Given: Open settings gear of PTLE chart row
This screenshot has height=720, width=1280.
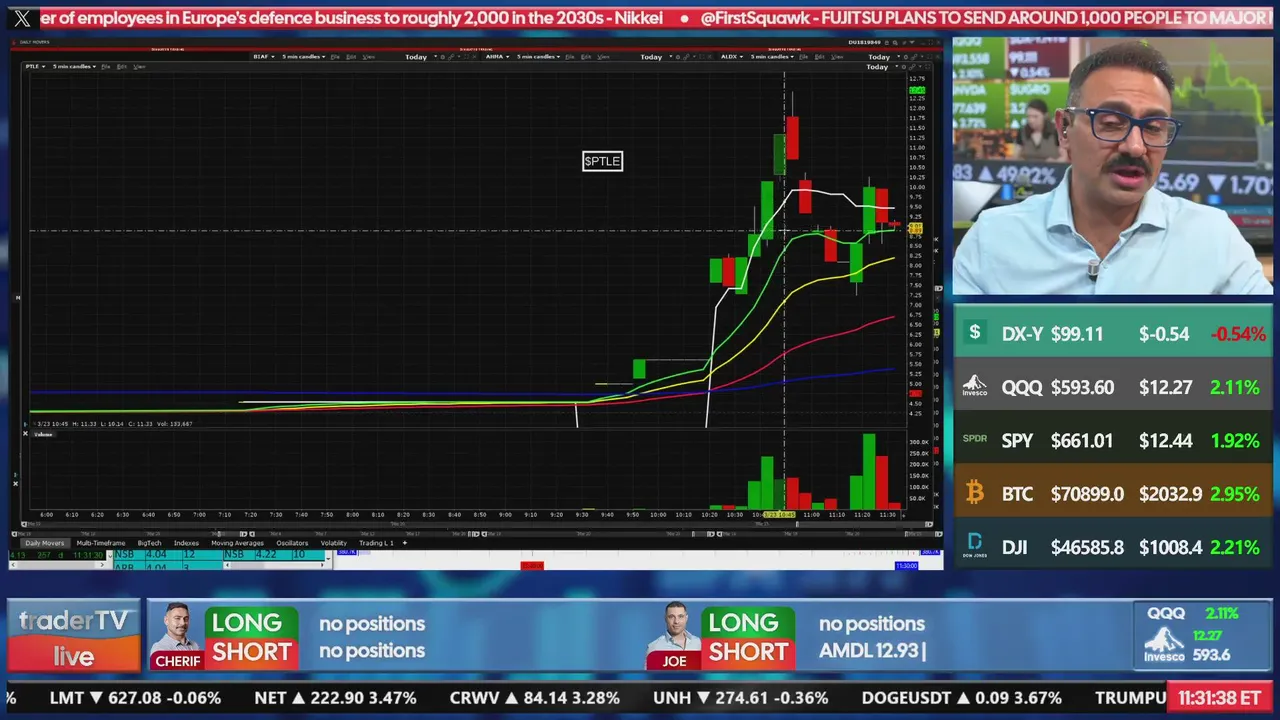Looking at the screenshot, I should (x=903, y=67).
